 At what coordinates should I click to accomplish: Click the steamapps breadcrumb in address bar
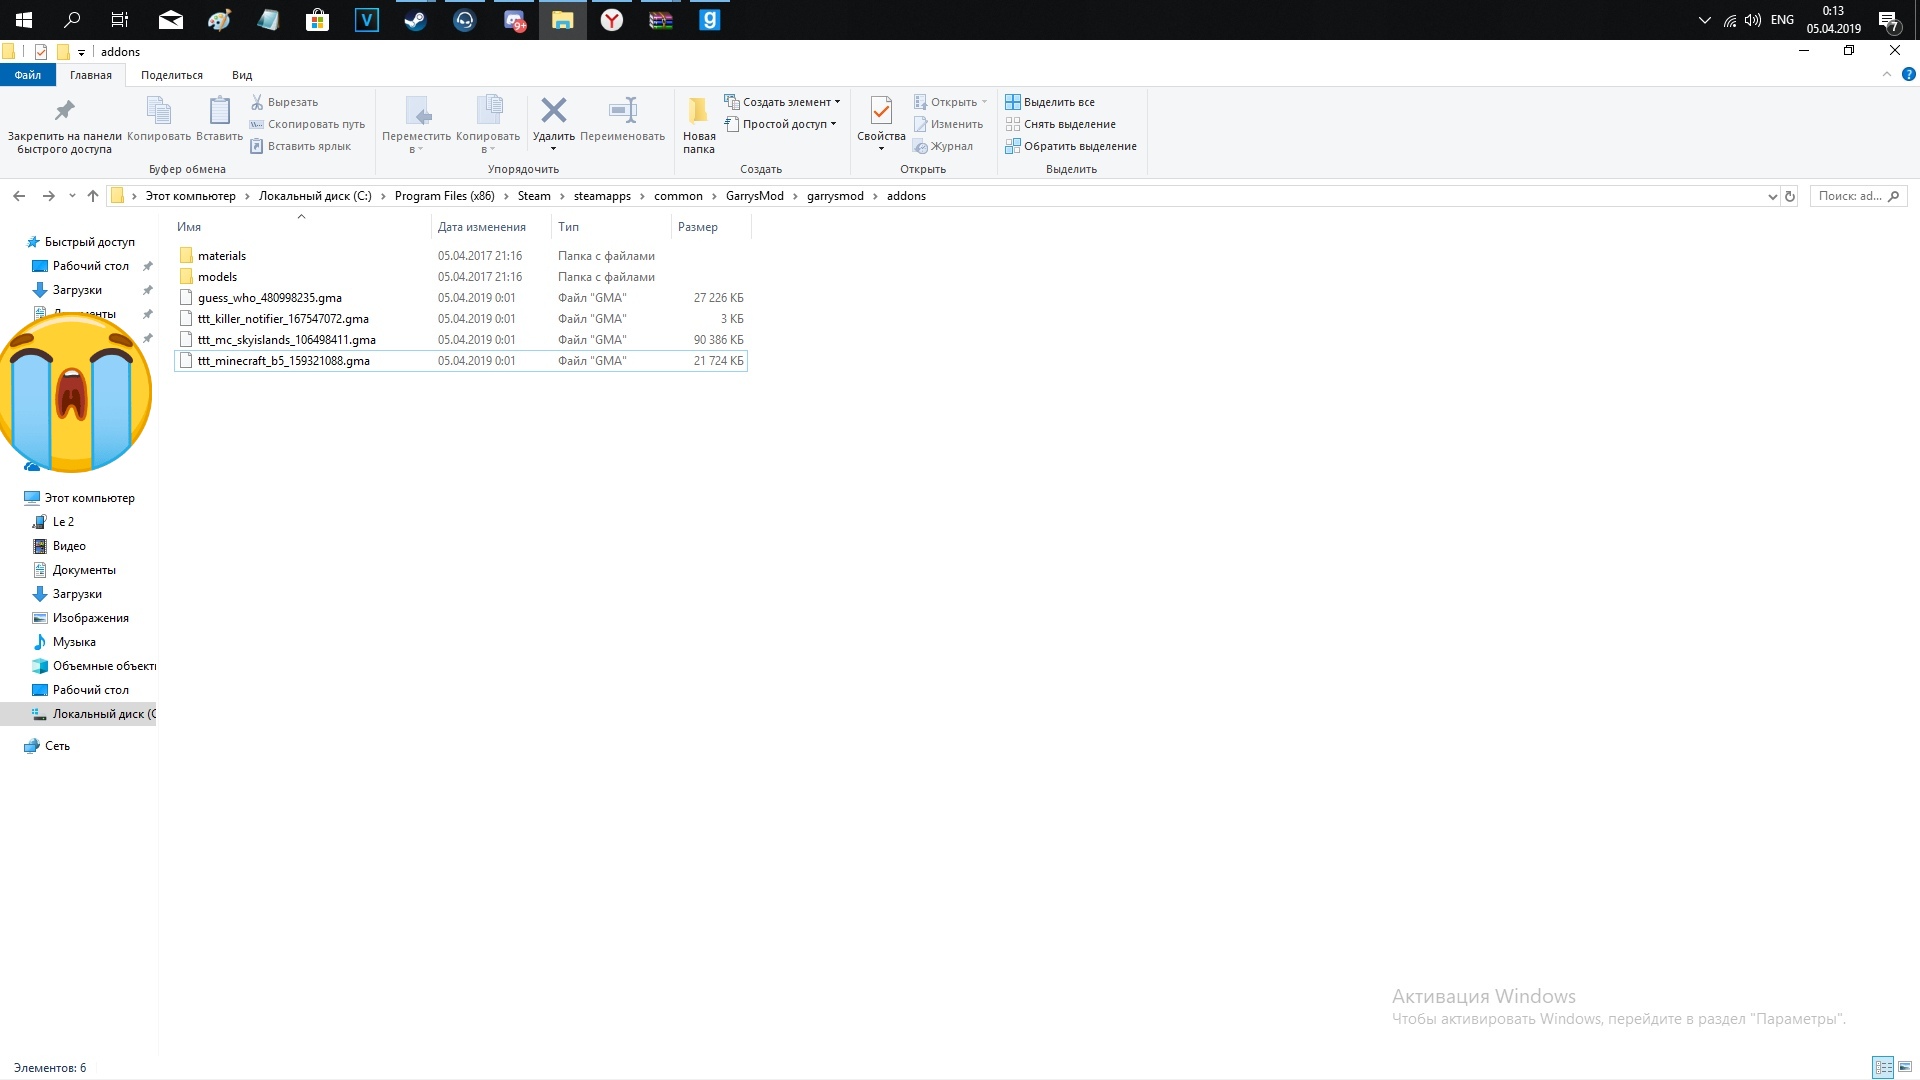tap(601, 196)
